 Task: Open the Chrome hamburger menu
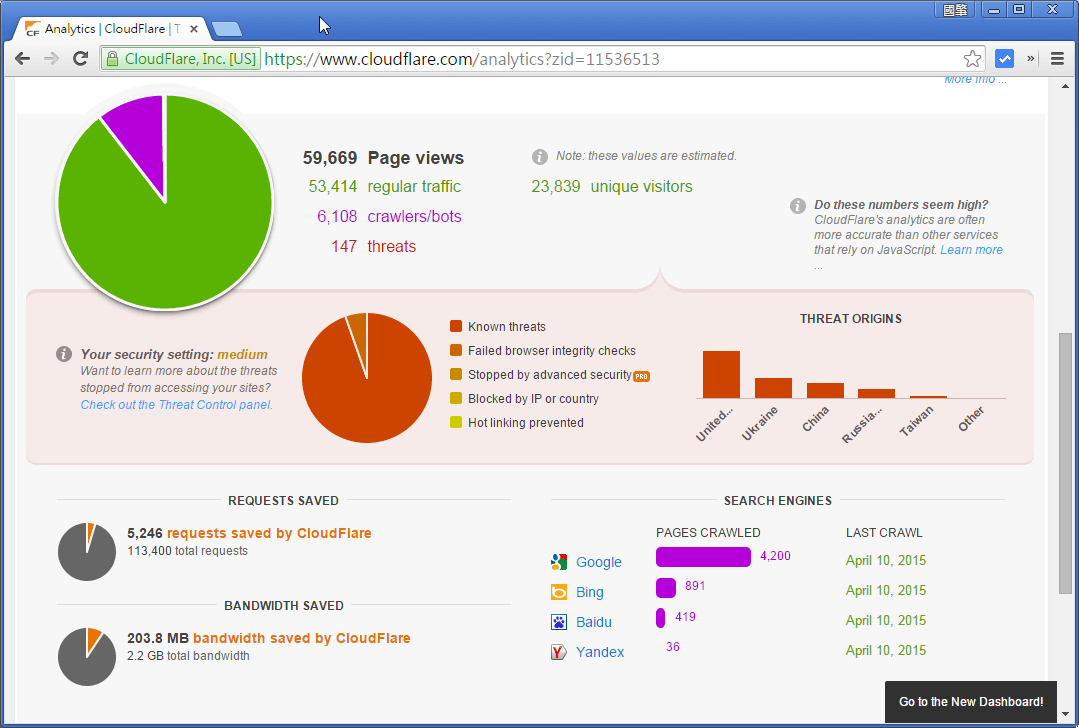(1057, 58)
